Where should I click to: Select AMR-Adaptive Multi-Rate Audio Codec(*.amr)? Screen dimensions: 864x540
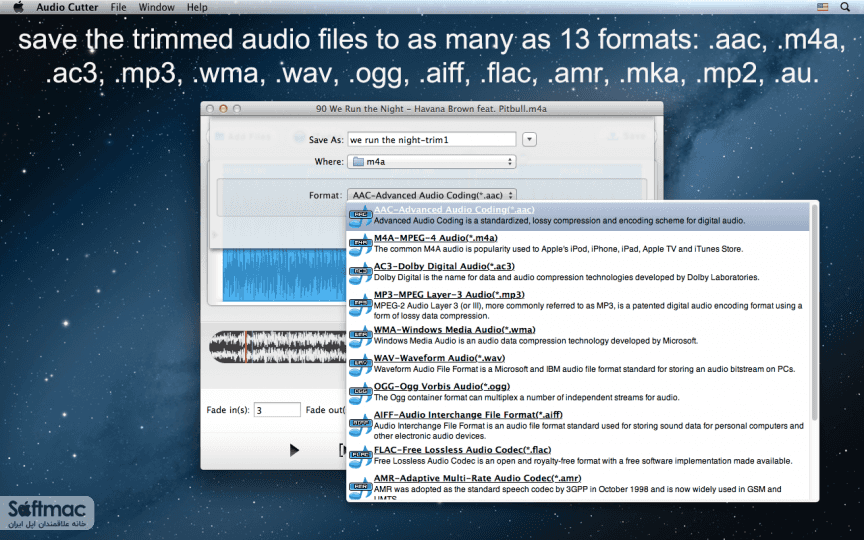tap(579, 487)
